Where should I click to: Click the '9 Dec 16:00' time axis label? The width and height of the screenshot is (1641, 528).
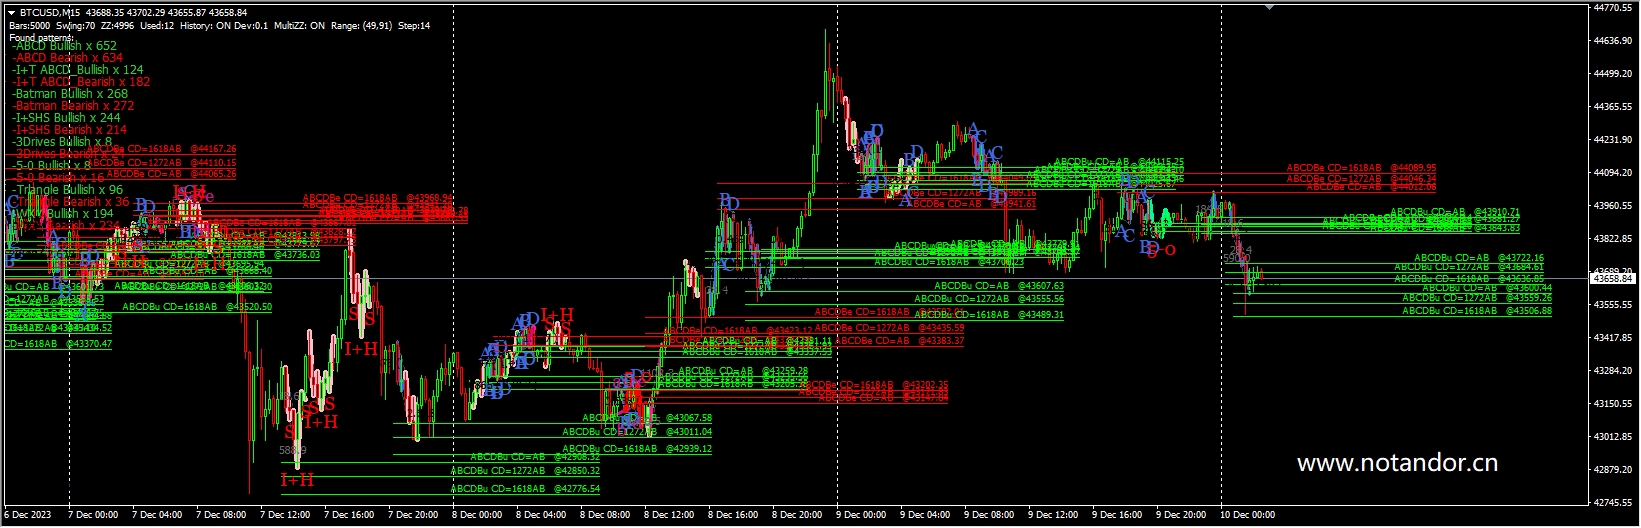pos(1117,515)
